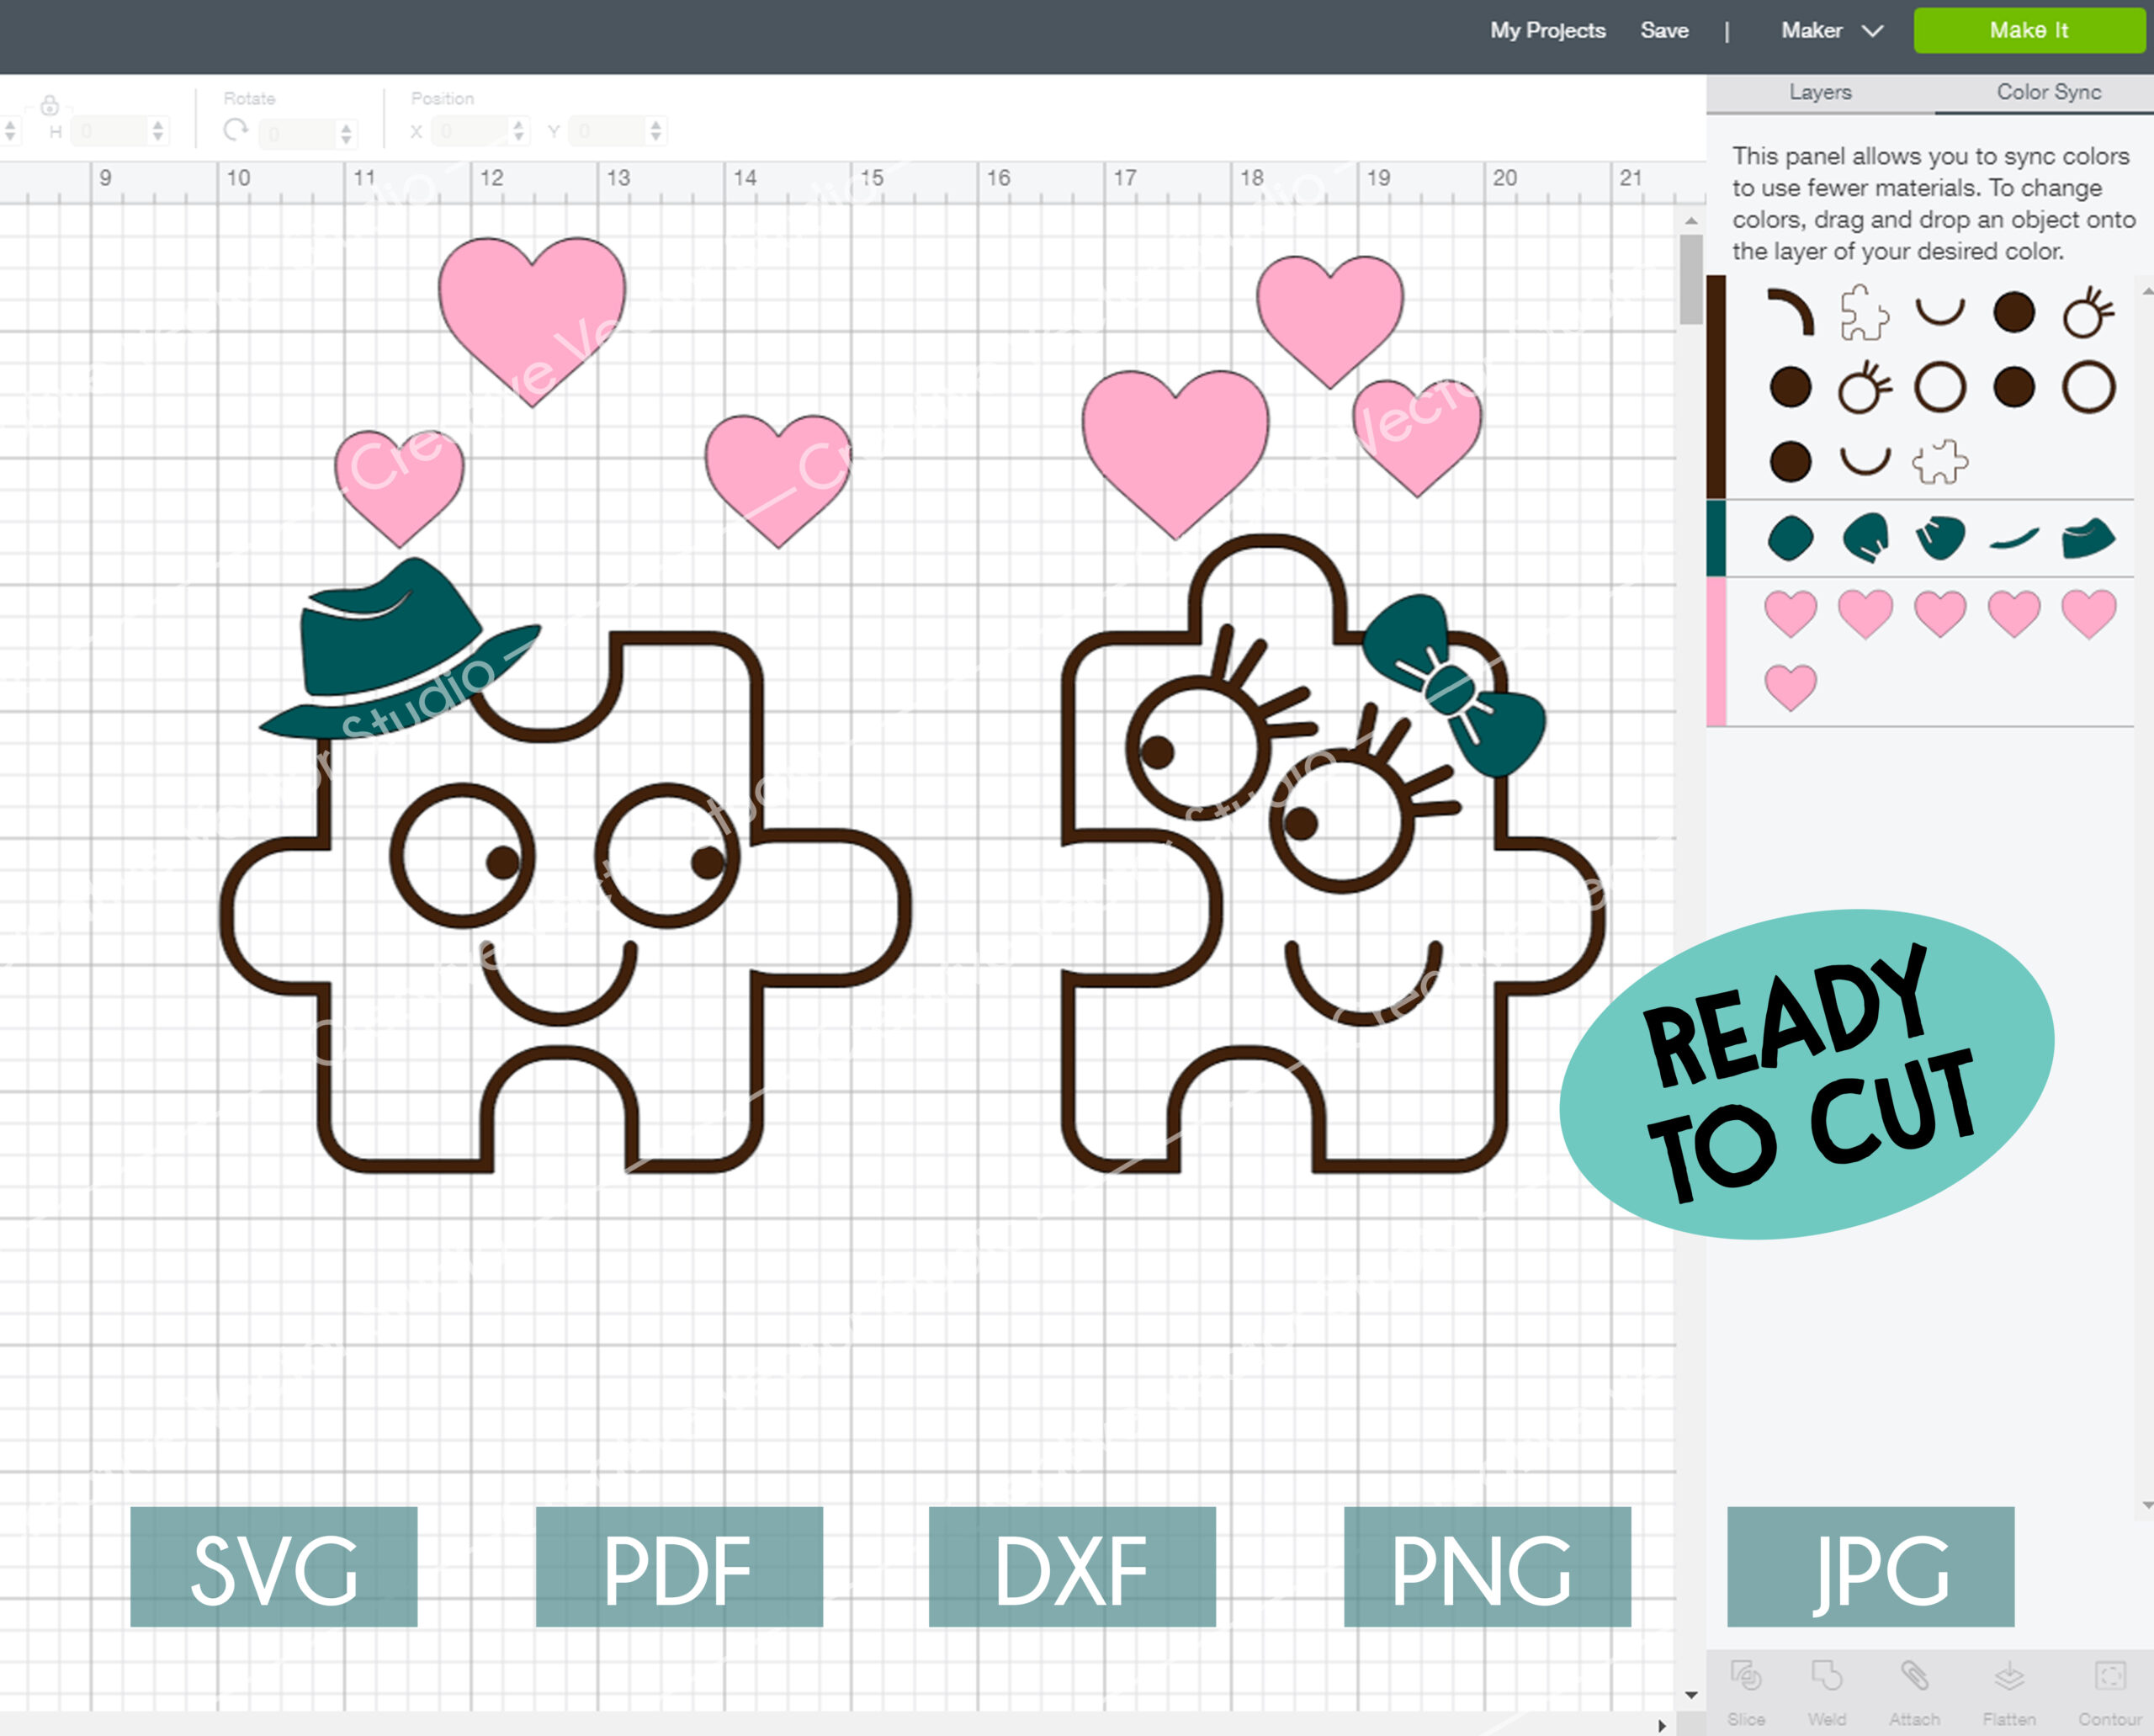Click the Rotate angle input field
Viewport: 2154px width, 1736px height.
(299, 133)
